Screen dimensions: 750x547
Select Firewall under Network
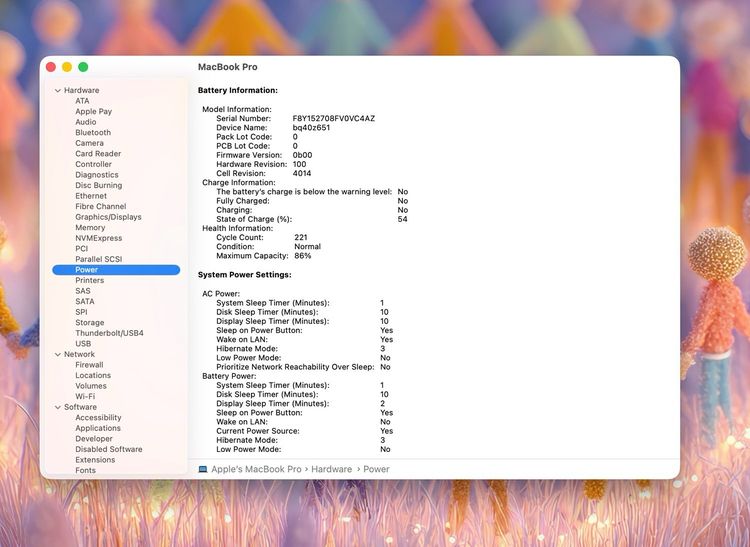click(89, 365)
